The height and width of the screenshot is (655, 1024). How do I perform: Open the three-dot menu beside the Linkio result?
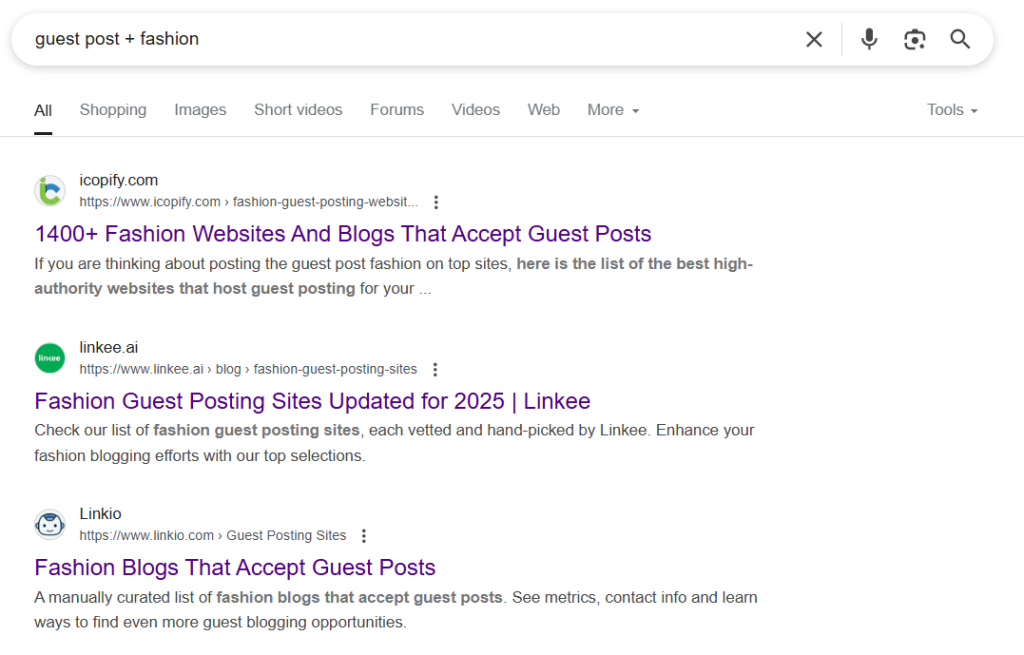click(363, 535)
